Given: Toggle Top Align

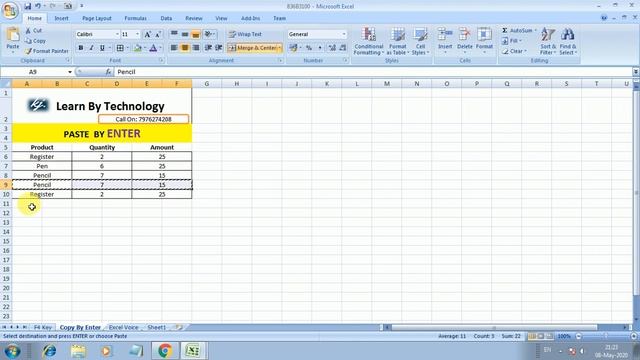Looking at the screenshot, I should (174, 34).
